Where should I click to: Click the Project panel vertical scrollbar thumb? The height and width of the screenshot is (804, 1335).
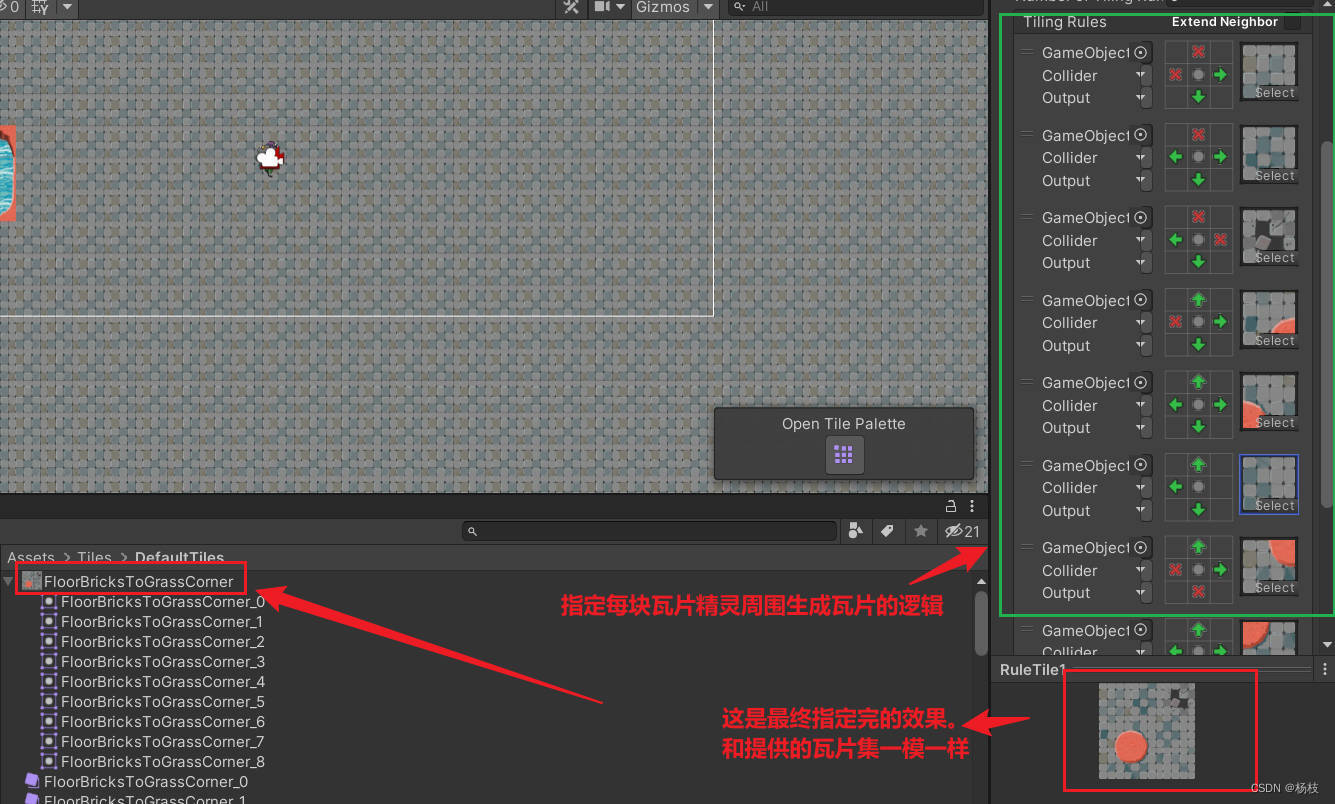[x=981, y=622]
